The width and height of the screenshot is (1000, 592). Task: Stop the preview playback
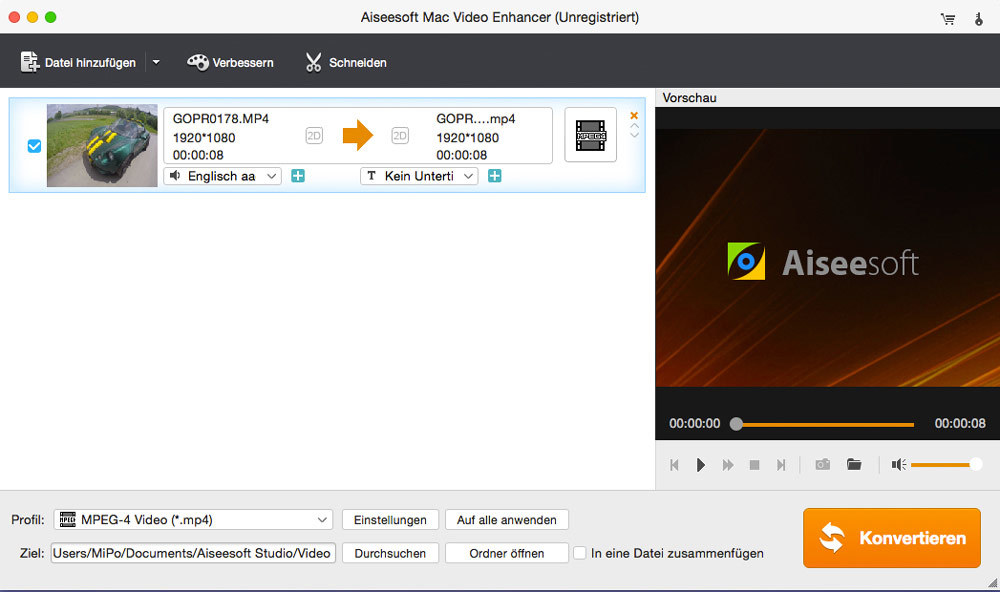point(754,465)
